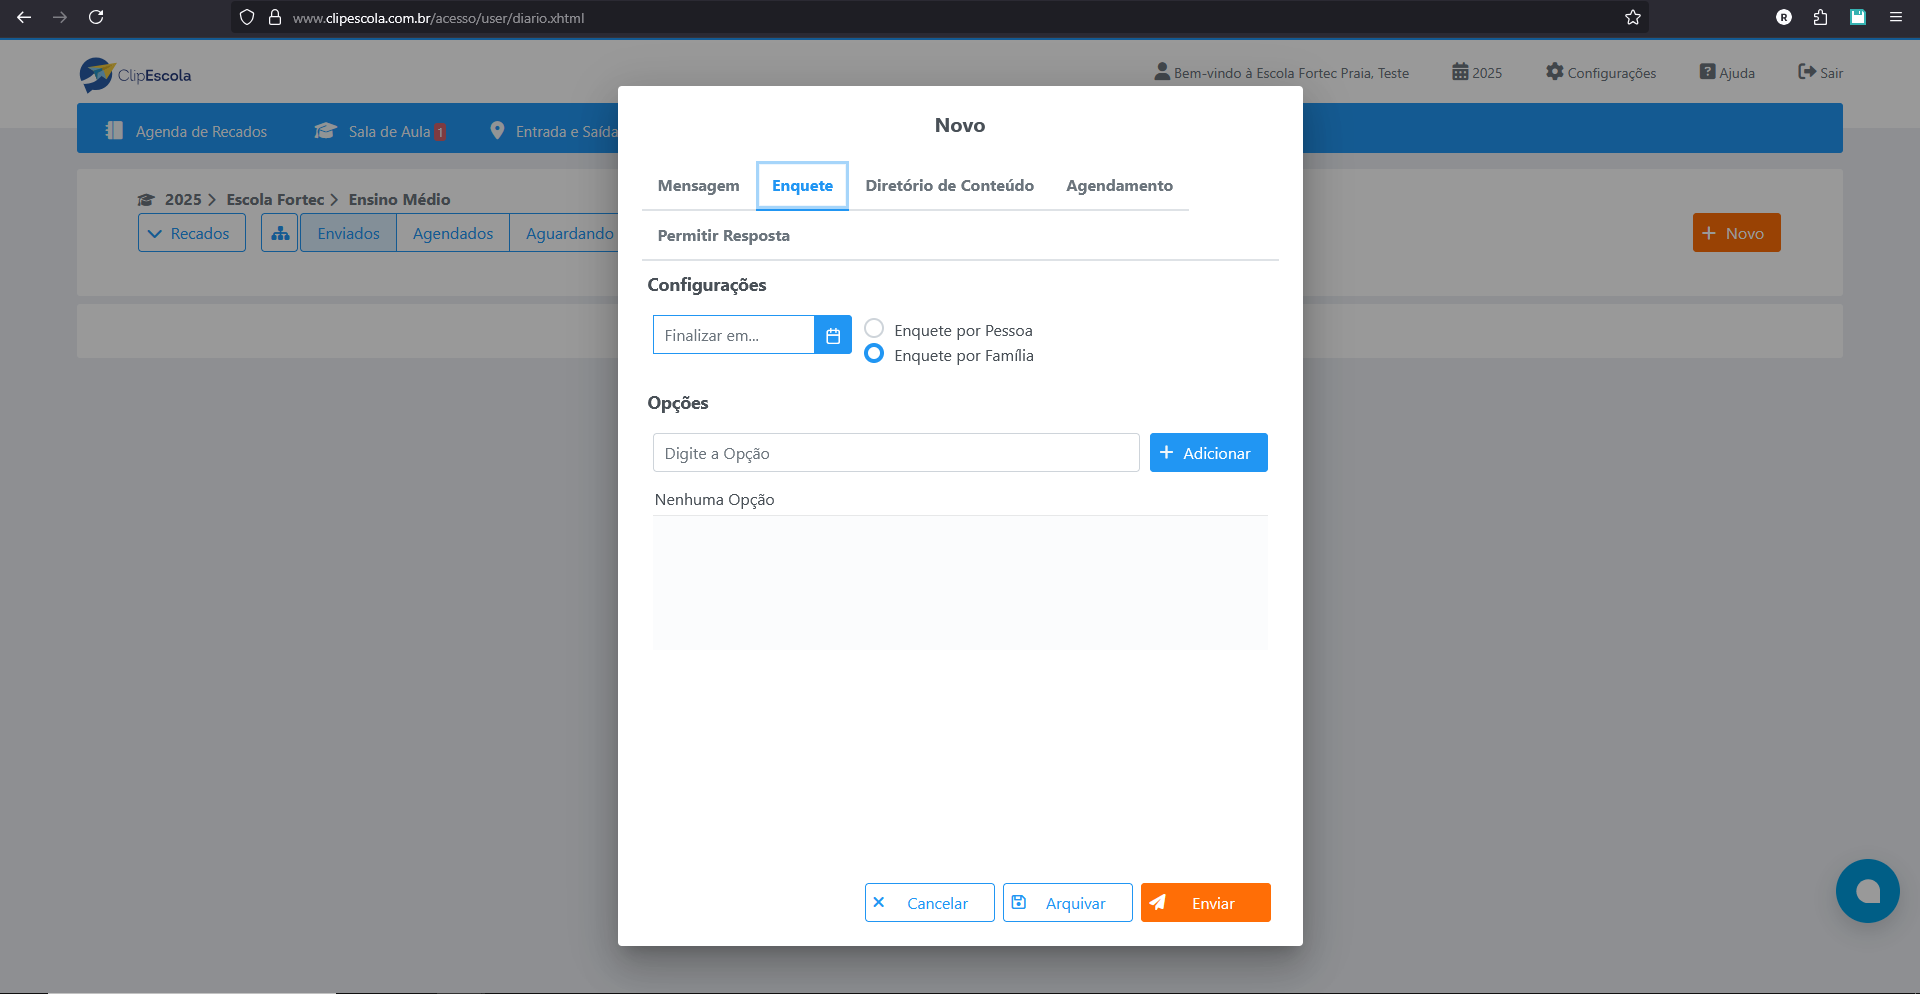
Task: Open the calendar date picker icon
Action: tap(832, 335)
